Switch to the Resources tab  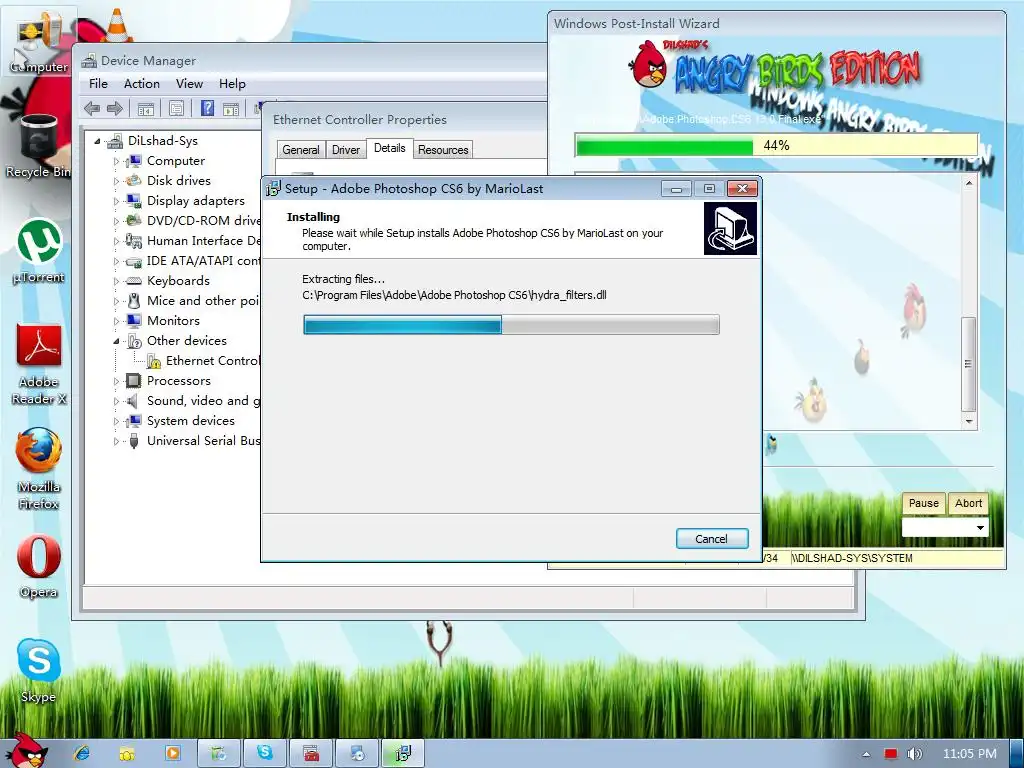pyautogui.click(x=443, y=150)
